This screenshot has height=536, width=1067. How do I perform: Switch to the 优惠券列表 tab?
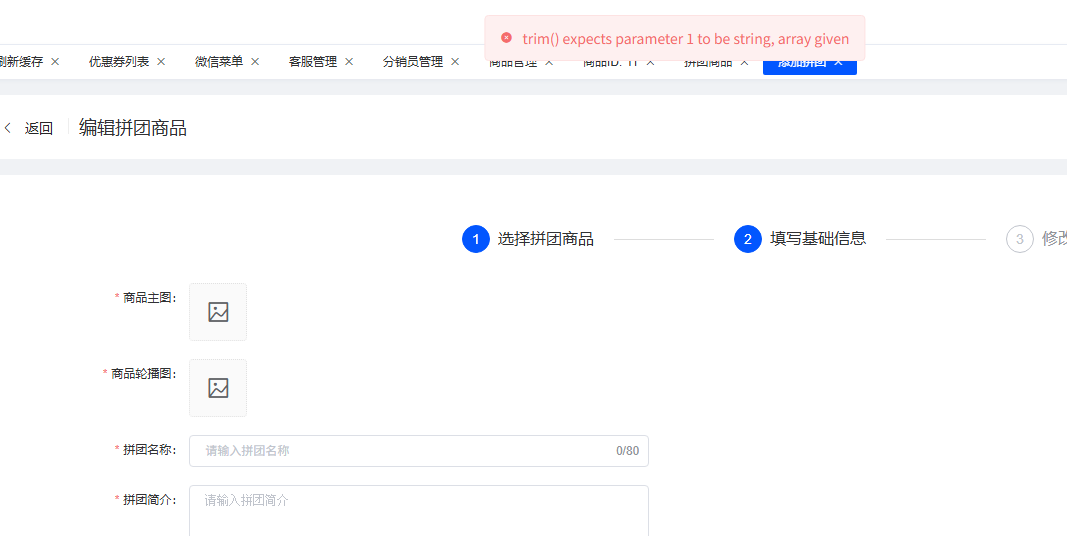[118, 61]
